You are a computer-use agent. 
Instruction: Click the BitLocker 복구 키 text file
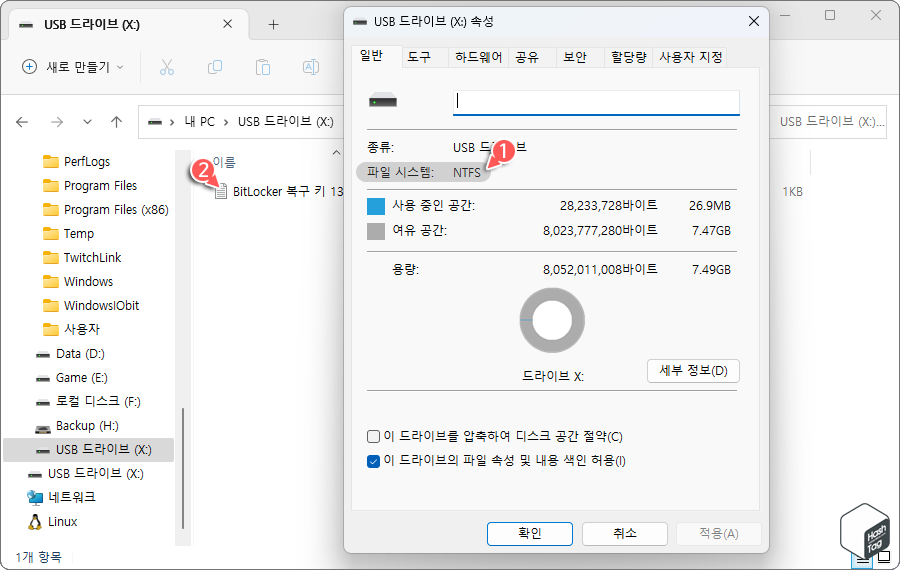(x=278, y=192)
